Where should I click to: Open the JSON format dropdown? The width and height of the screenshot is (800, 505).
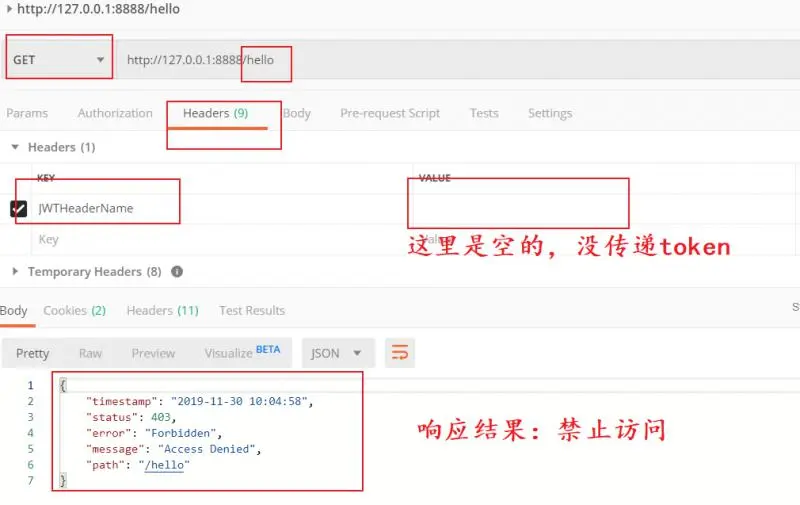[x=338, y=353]
